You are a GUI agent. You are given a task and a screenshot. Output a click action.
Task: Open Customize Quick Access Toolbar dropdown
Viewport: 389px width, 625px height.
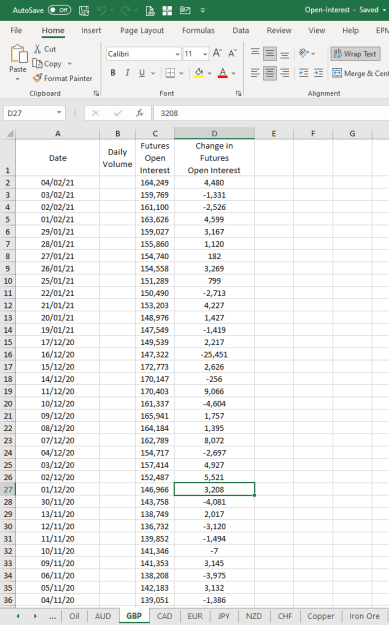coord(202,10)
